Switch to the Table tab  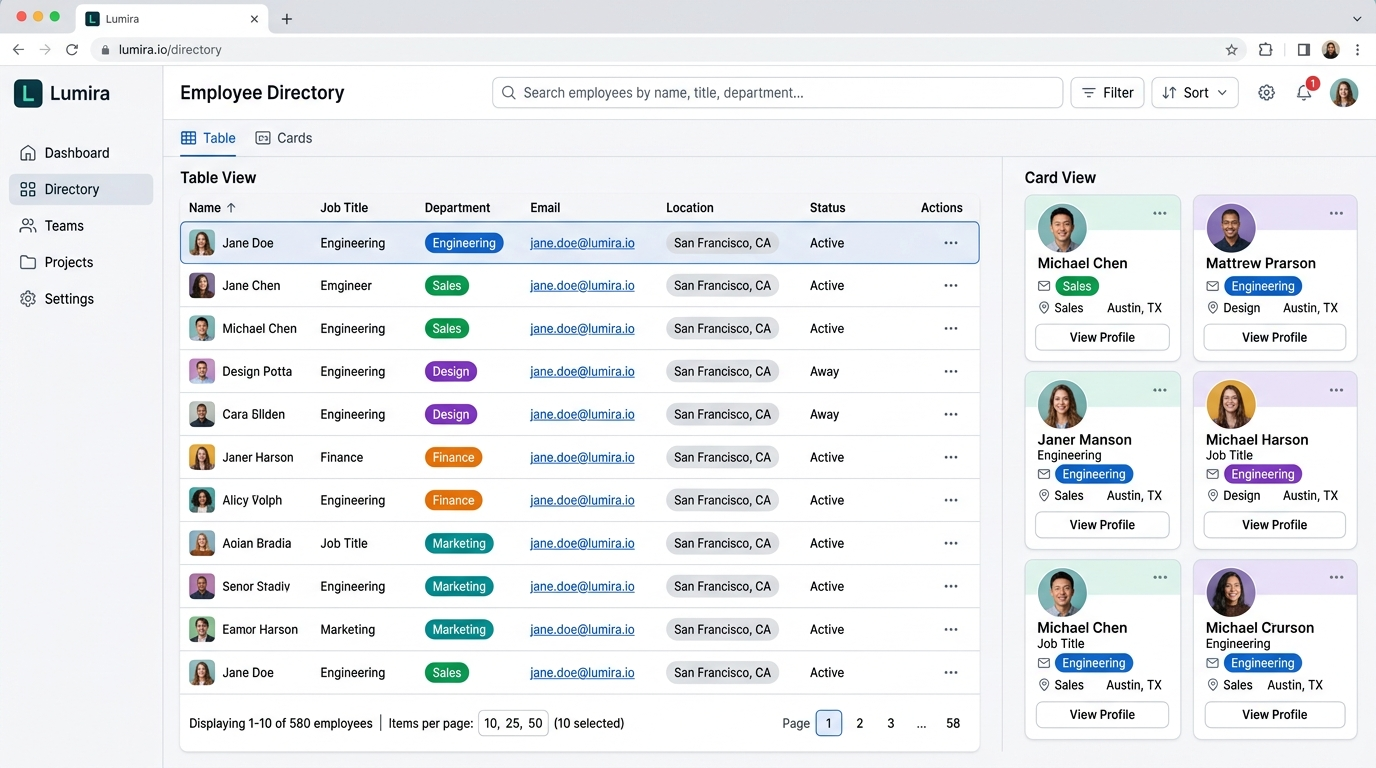[x=208, y=138]
